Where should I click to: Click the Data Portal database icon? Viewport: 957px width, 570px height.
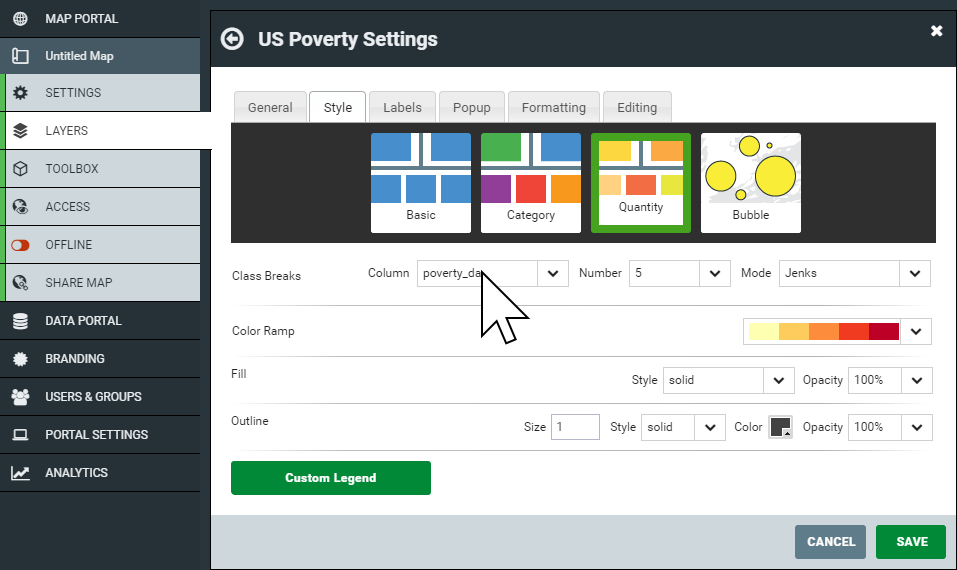point(20,321)
